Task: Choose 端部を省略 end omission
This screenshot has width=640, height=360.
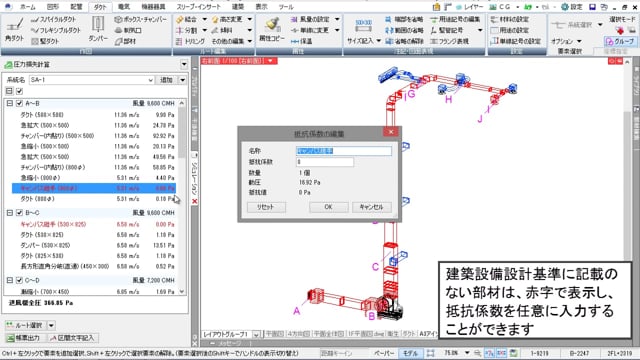Action: [x=404, y=19]
